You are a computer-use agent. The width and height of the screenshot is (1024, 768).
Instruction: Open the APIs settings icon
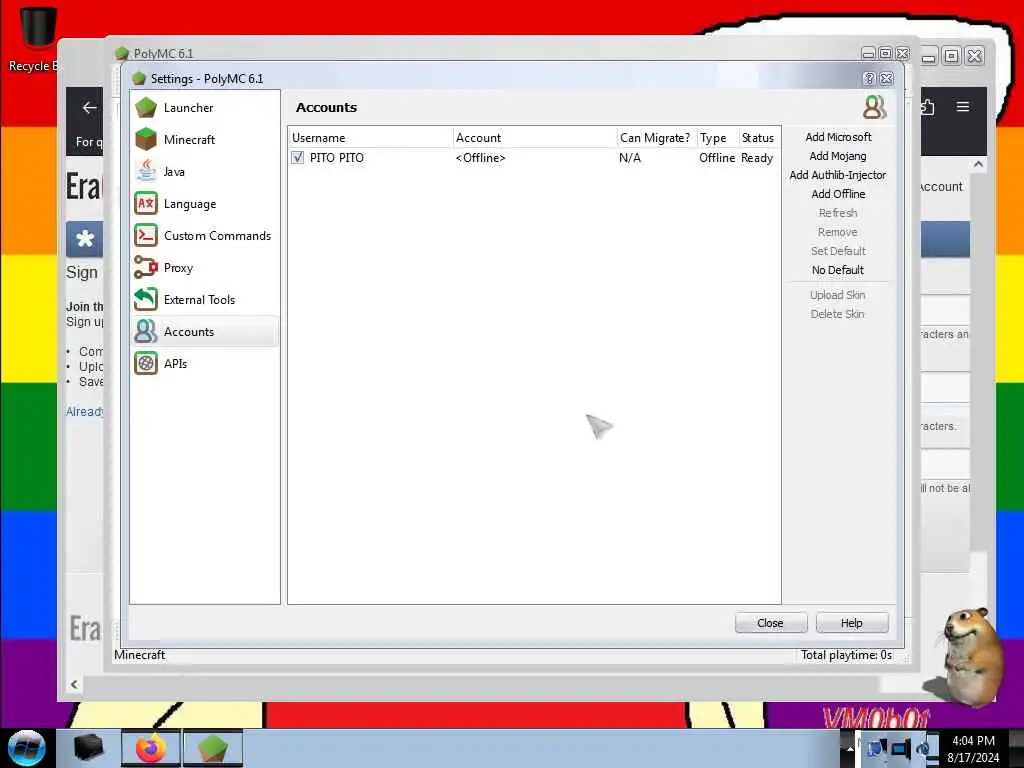pos(146,364)
